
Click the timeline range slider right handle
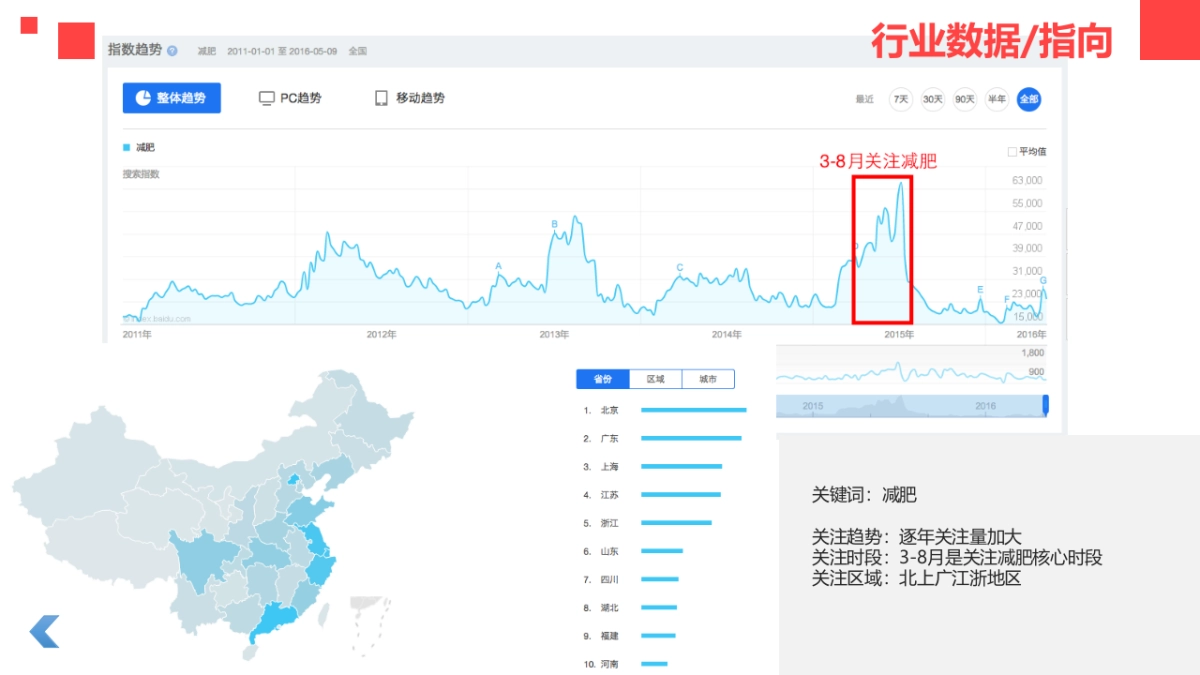coord(1046,405)
